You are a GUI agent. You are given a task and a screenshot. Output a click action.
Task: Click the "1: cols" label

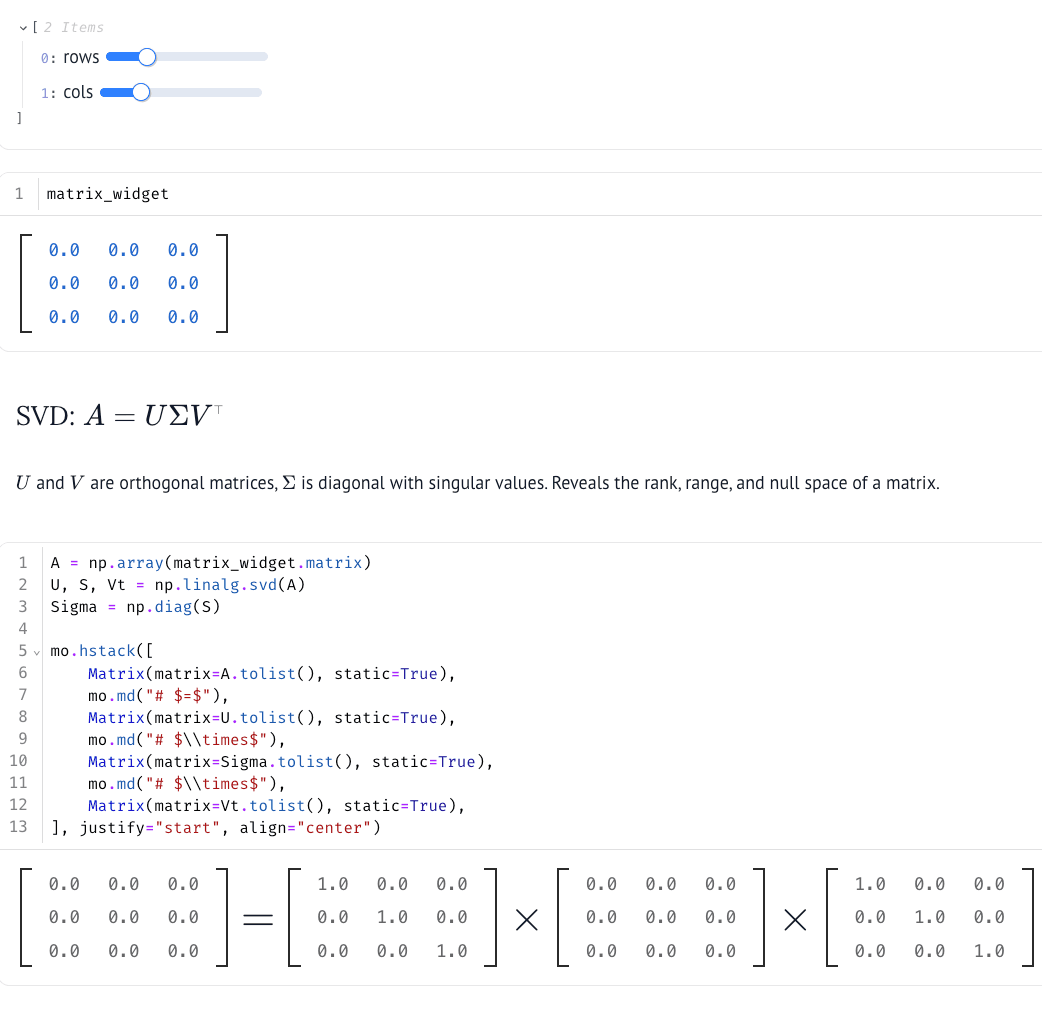click(68, 92)
